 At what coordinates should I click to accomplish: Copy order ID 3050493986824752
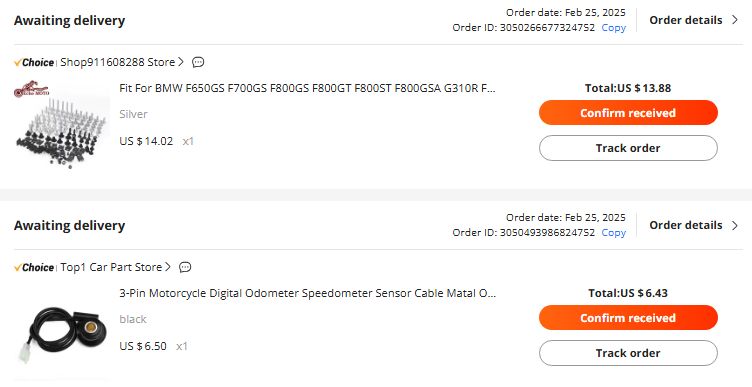[x=613, y=233]
